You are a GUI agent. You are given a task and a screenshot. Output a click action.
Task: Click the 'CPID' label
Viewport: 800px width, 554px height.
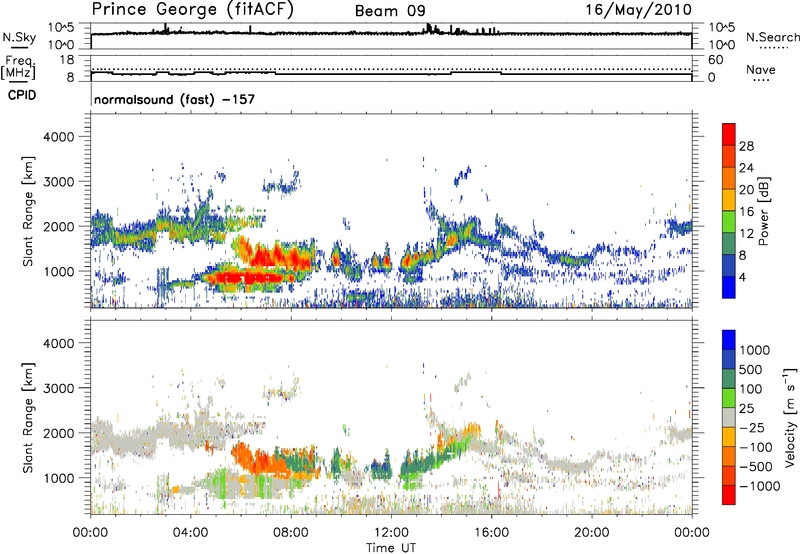point(22,95)
